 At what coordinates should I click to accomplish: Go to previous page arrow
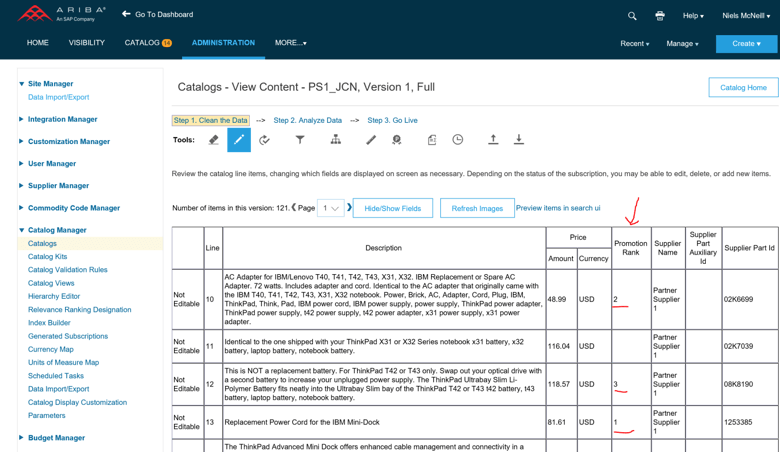point(293,207)
